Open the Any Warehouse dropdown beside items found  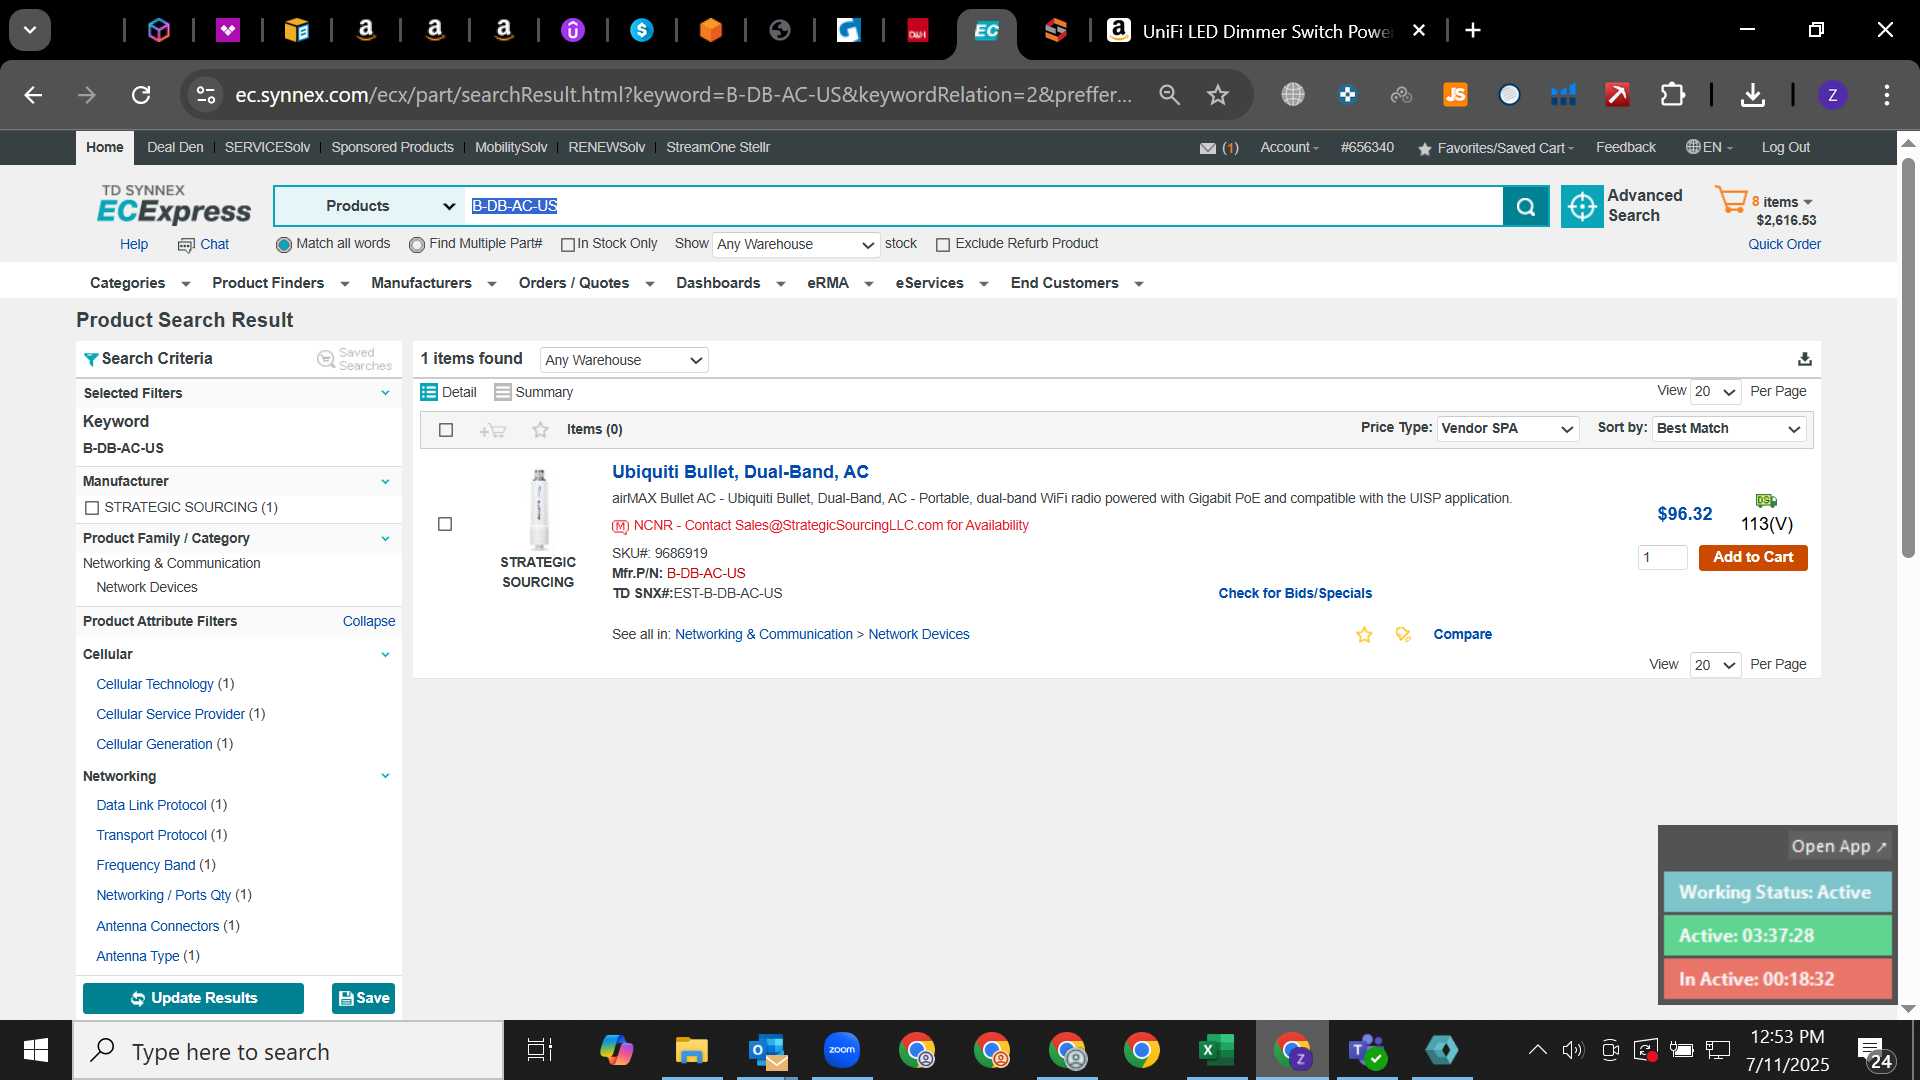[624, 360]
